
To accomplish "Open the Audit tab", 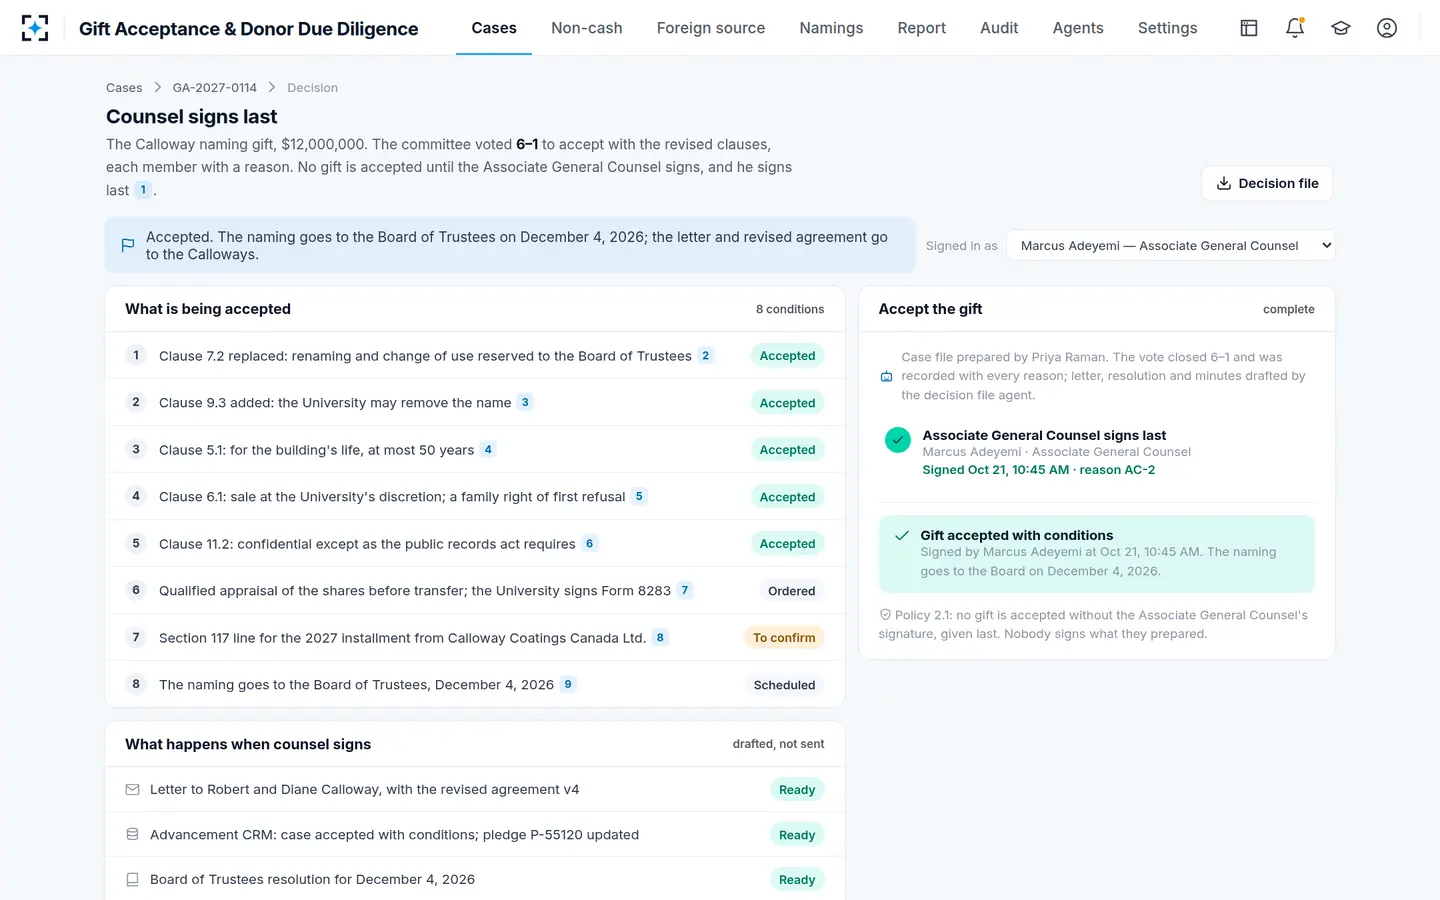I will 999,28.
